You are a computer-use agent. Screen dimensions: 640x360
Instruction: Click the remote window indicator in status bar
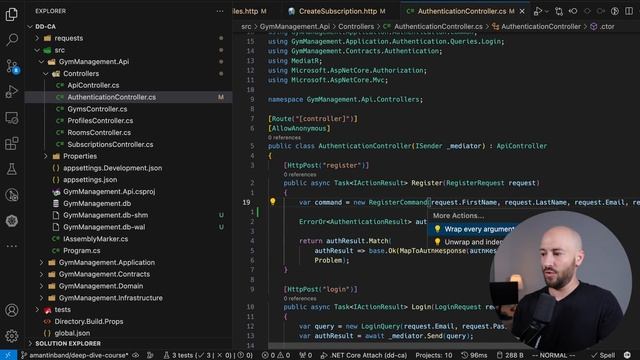click(x=8, y=355)
